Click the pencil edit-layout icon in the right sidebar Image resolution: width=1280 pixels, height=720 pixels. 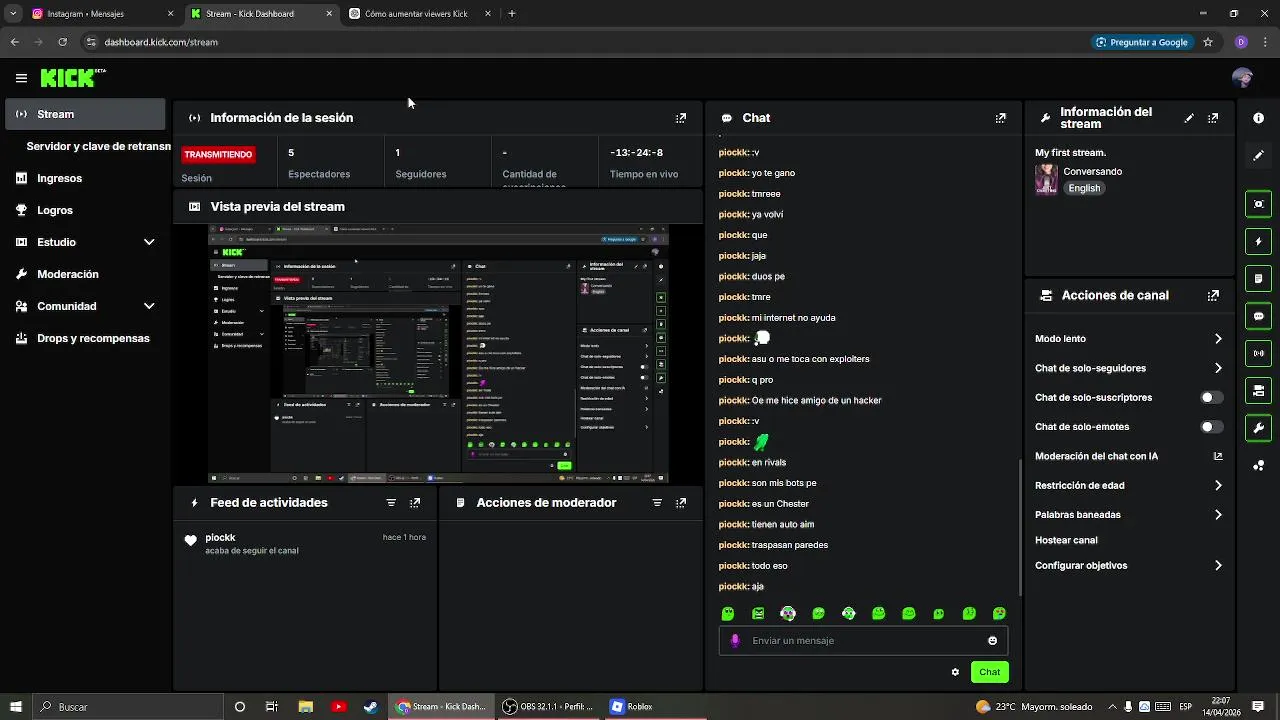tap(1258, 156)
